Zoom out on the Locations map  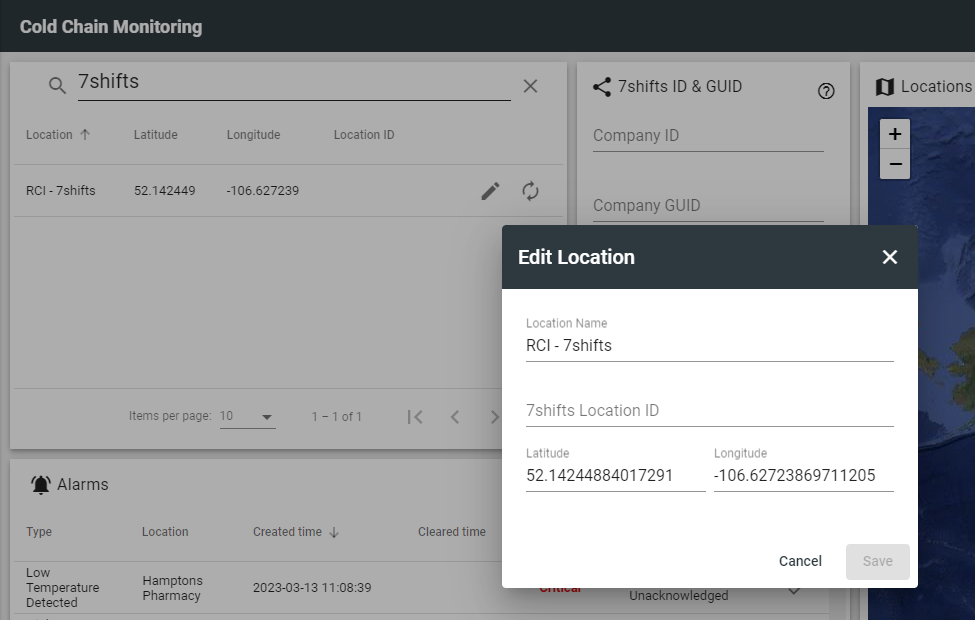(x=895, y=164)
